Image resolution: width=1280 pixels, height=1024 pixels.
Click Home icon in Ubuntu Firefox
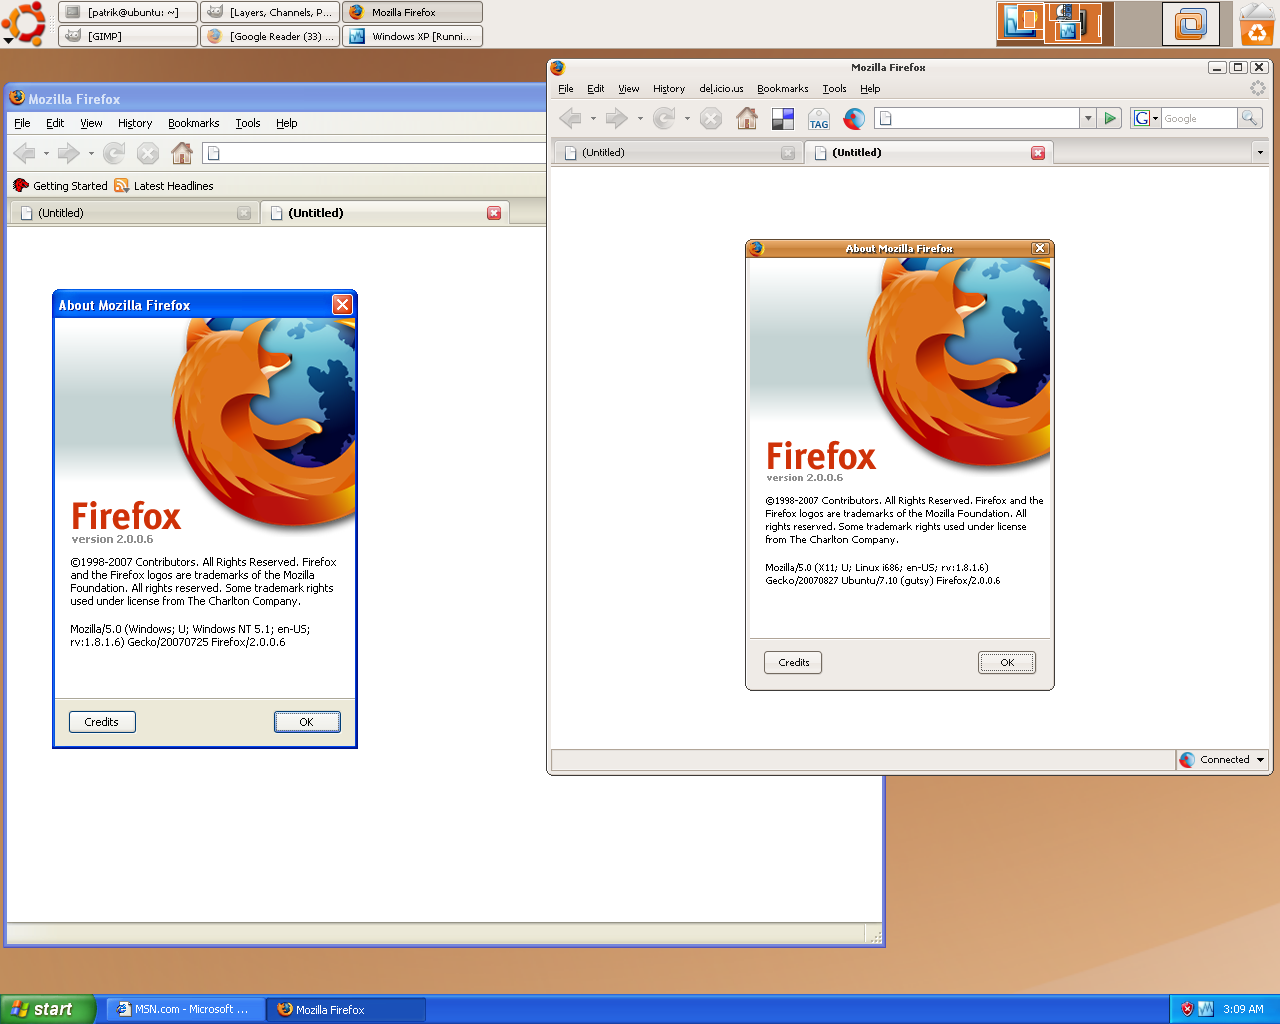[747, 118]
